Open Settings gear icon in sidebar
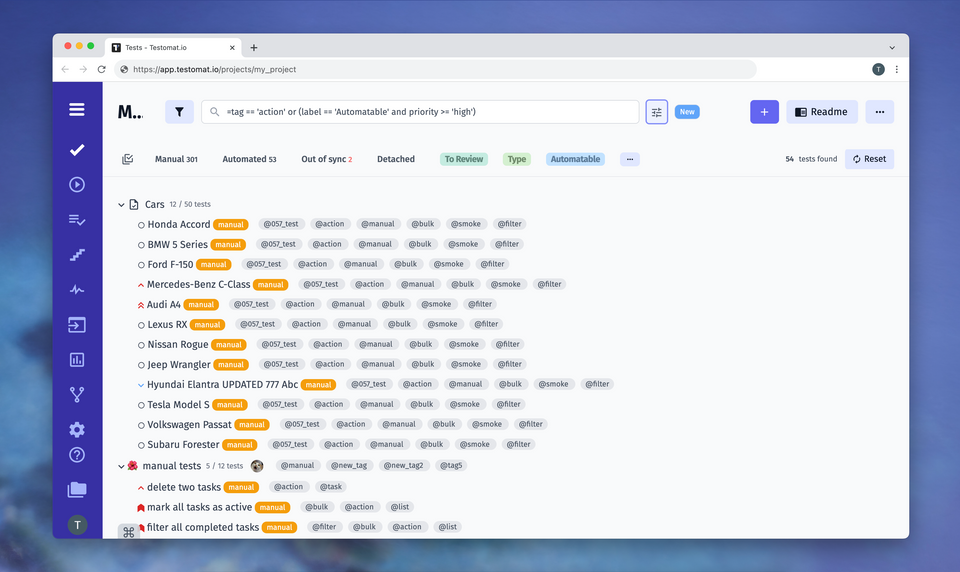 coord(77,429)
